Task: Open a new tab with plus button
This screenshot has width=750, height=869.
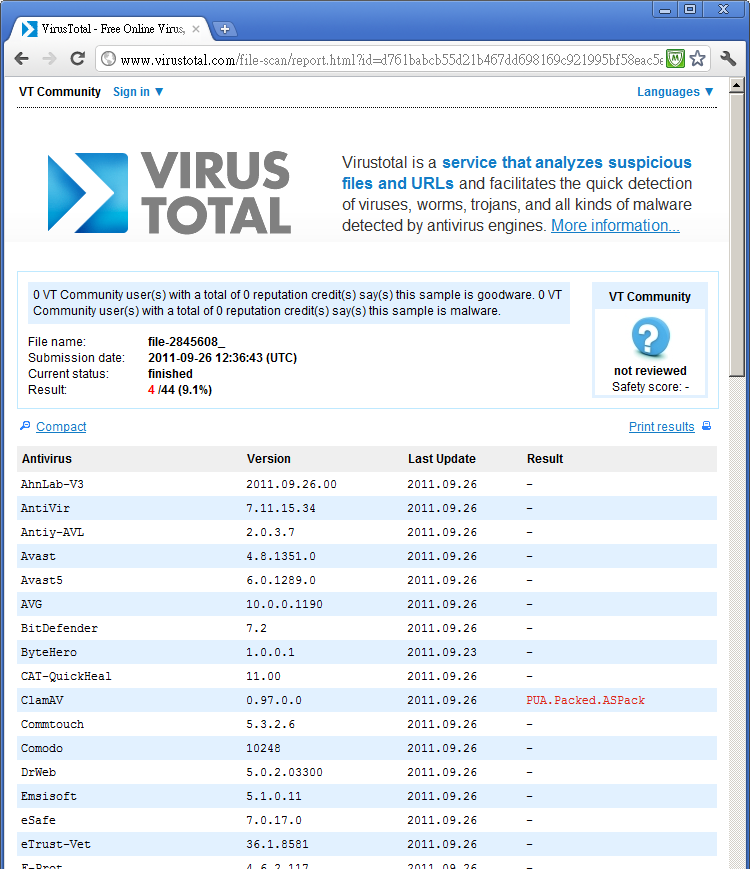Action: tap(225, 29)
